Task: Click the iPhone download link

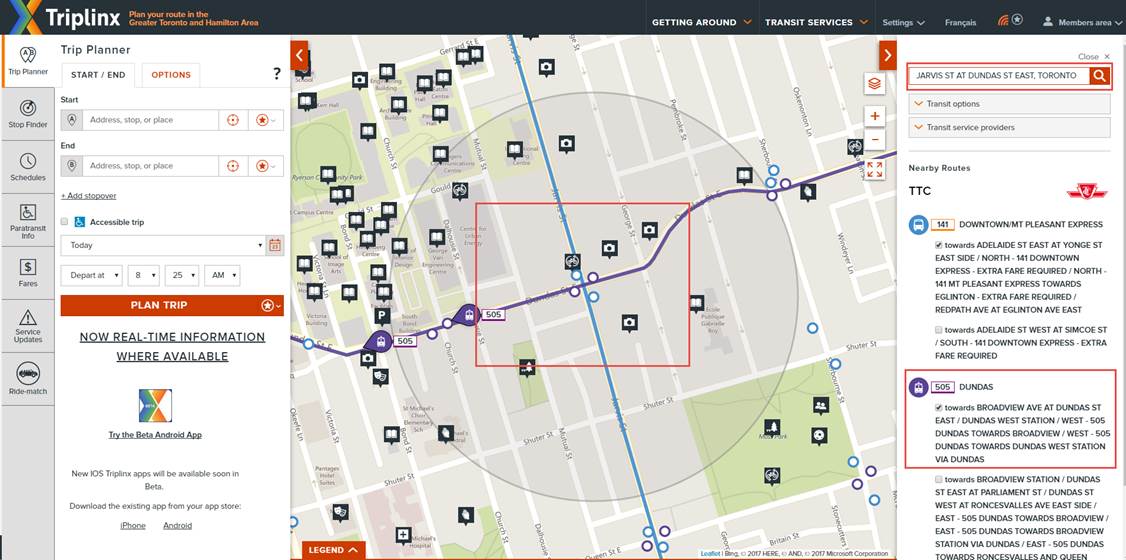Action: (133, 526)
